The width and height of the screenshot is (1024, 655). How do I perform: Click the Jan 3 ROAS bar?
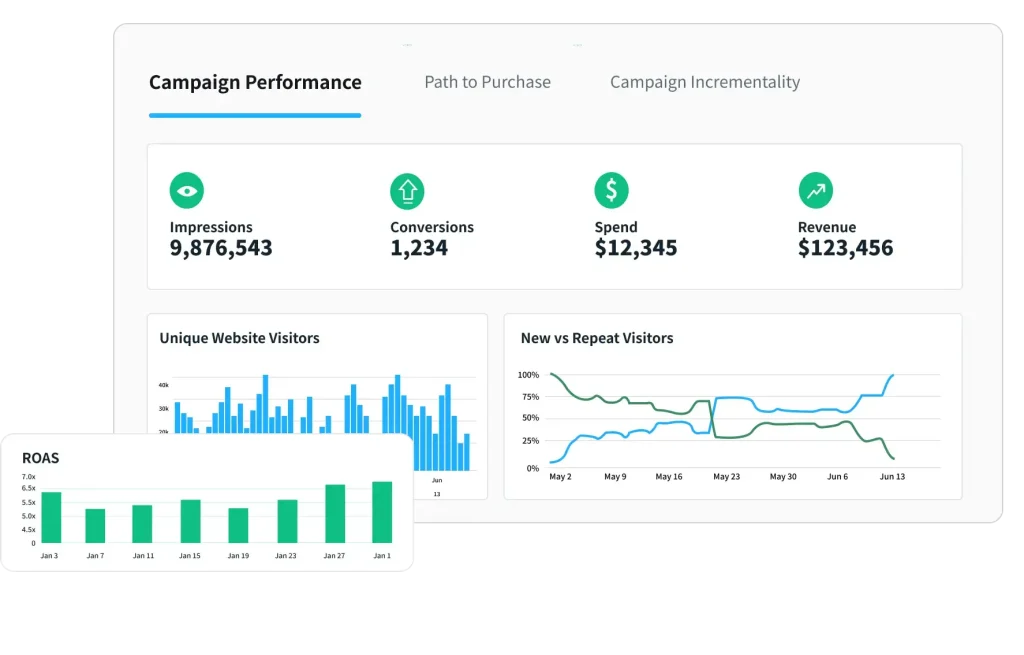51,518
